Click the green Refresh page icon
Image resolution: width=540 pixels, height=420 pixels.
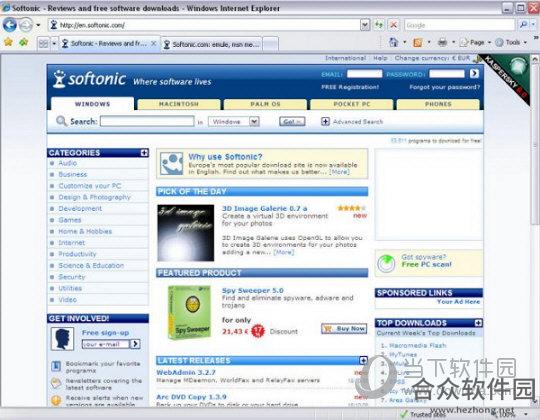coord(379,25)
